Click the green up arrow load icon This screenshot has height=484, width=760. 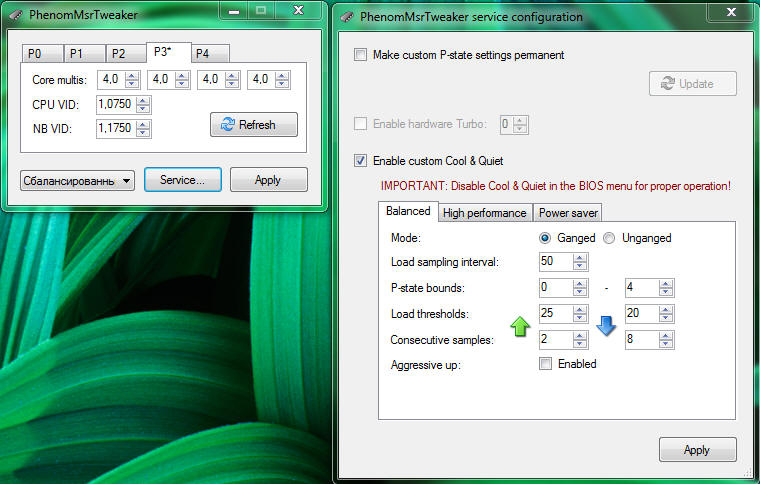[520, 327]
